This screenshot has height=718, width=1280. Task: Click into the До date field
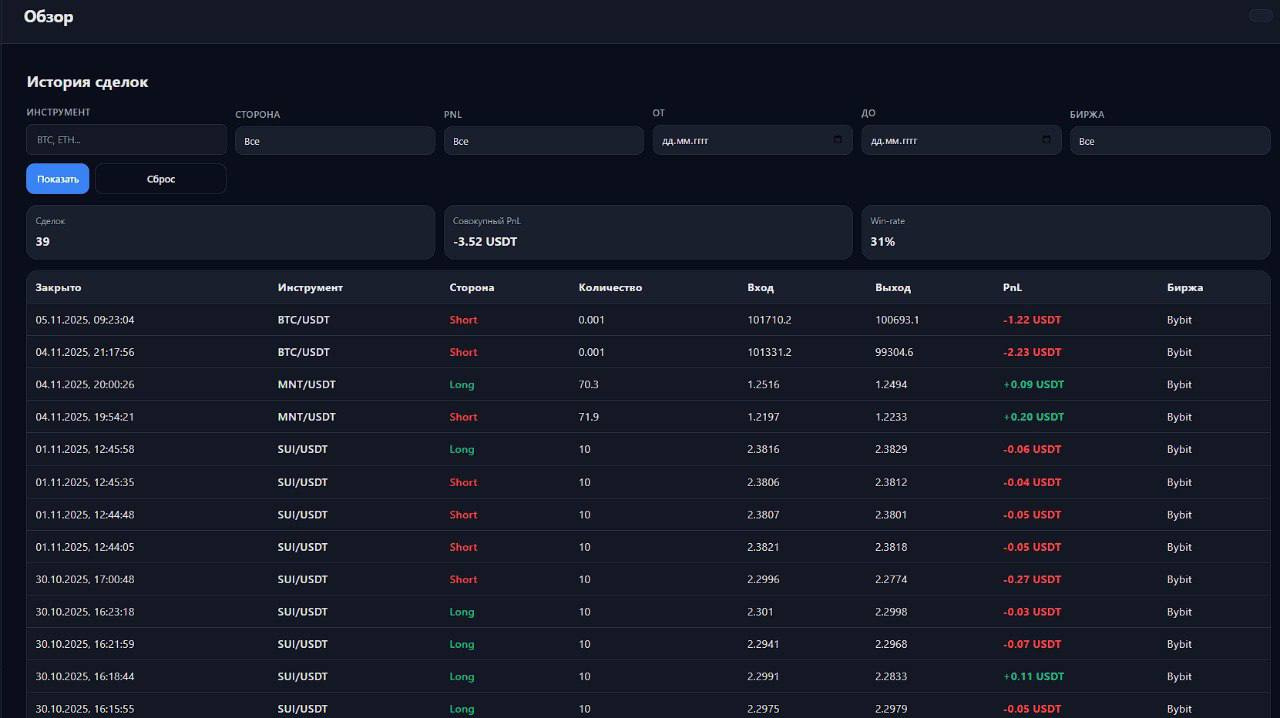962,140
